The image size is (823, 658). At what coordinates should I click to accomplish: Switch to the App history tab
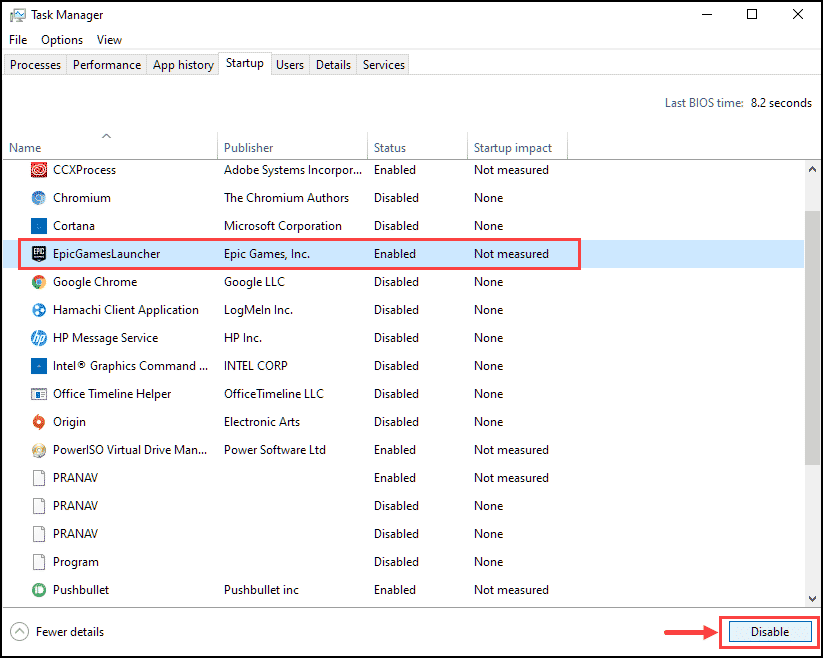183,65
